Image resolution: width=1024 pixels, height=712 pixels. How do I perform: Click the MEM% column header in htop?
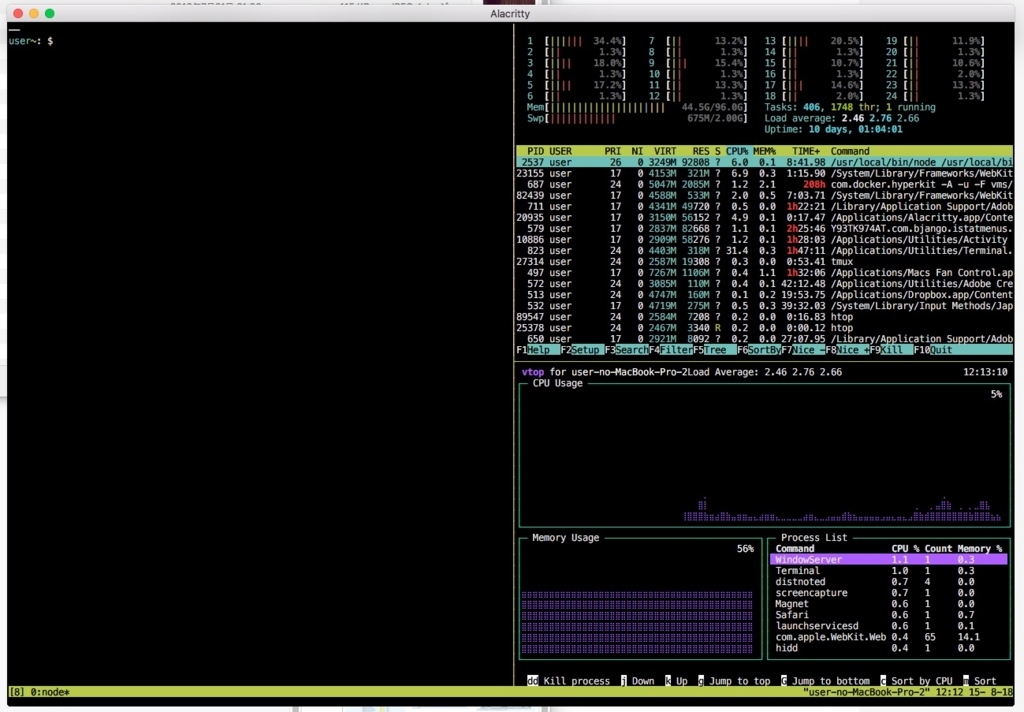(764, 151)
